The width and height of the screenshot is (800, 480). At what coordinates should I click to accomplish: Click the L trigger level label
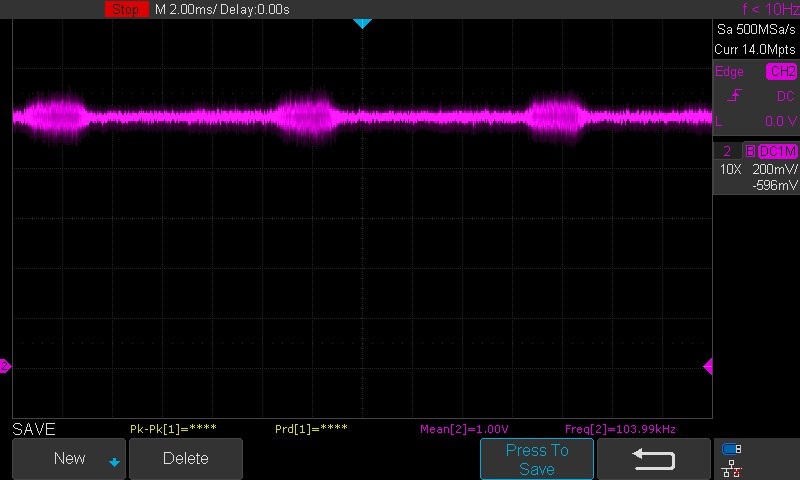pyautogui.click(x=719, y=121)
